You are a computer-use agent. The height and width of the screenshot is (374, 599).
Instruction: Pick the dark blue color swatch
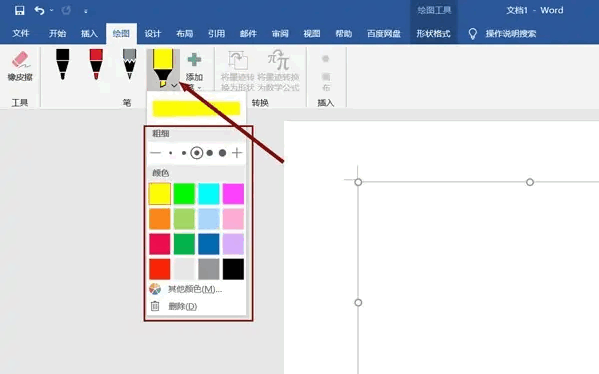click(x=209, y=244)
